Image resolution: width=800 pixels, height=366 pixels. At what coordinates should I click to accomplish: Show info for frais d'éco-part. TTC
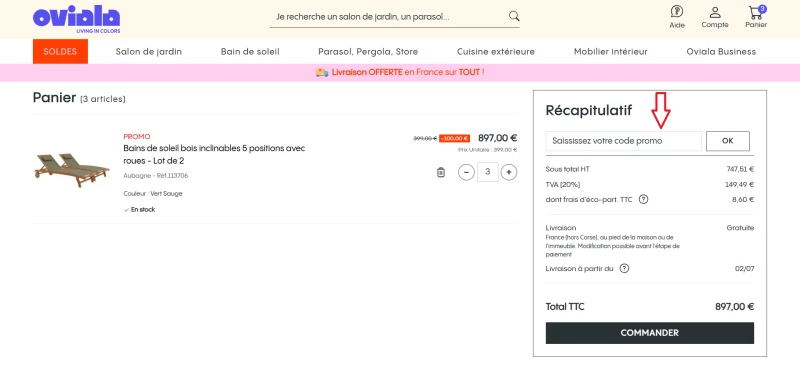point(643,200)
